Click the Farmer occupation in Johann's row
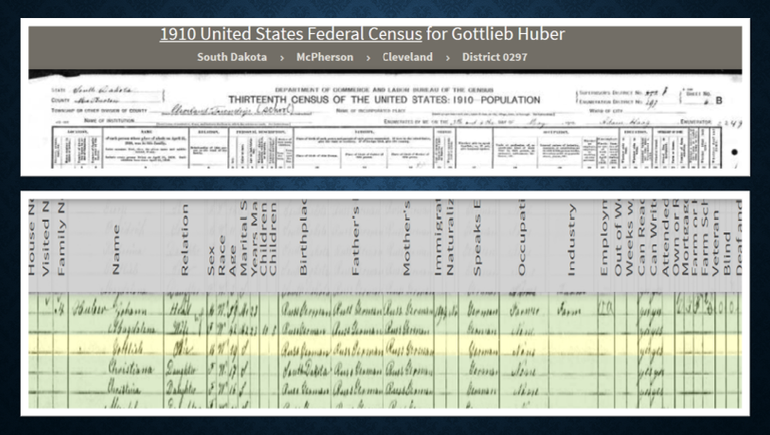This screenshot has width=770, height=435. tap(524, 311)
